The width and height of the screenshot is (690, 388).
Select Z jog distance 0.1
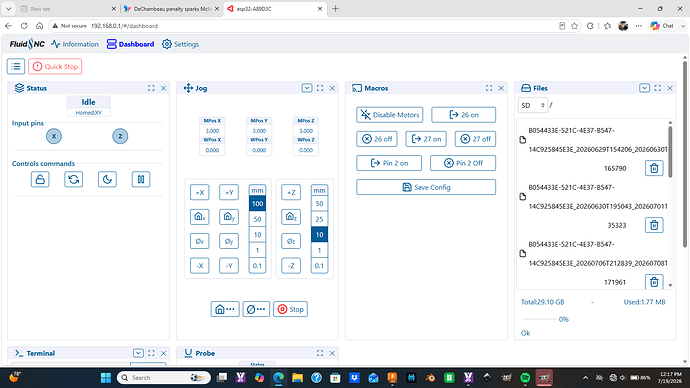[x=319, y=266]
